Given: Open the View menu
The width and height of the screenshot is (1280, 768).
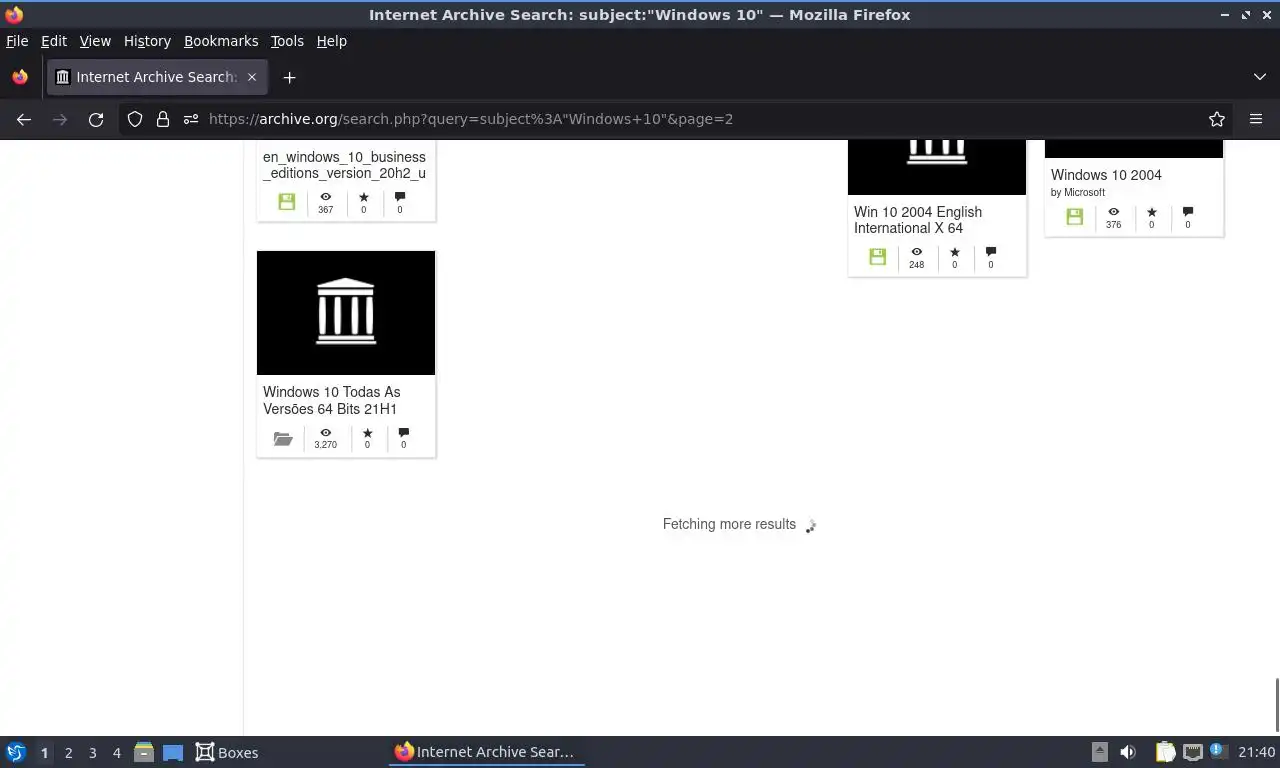Looking at the screenshot, I should point(95,41).
